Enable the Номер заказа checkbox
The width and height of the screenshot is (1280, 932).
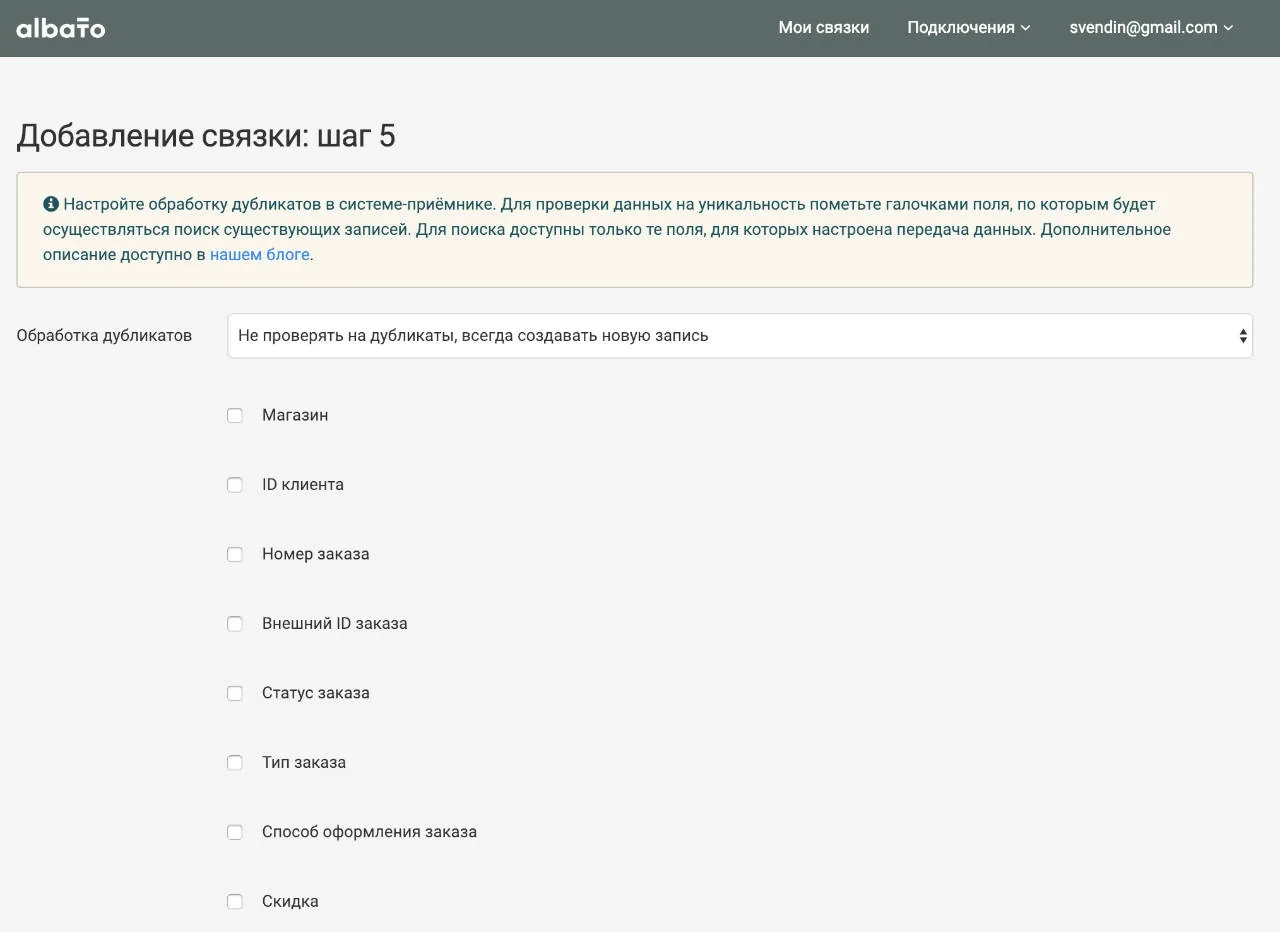click(235, 554)
